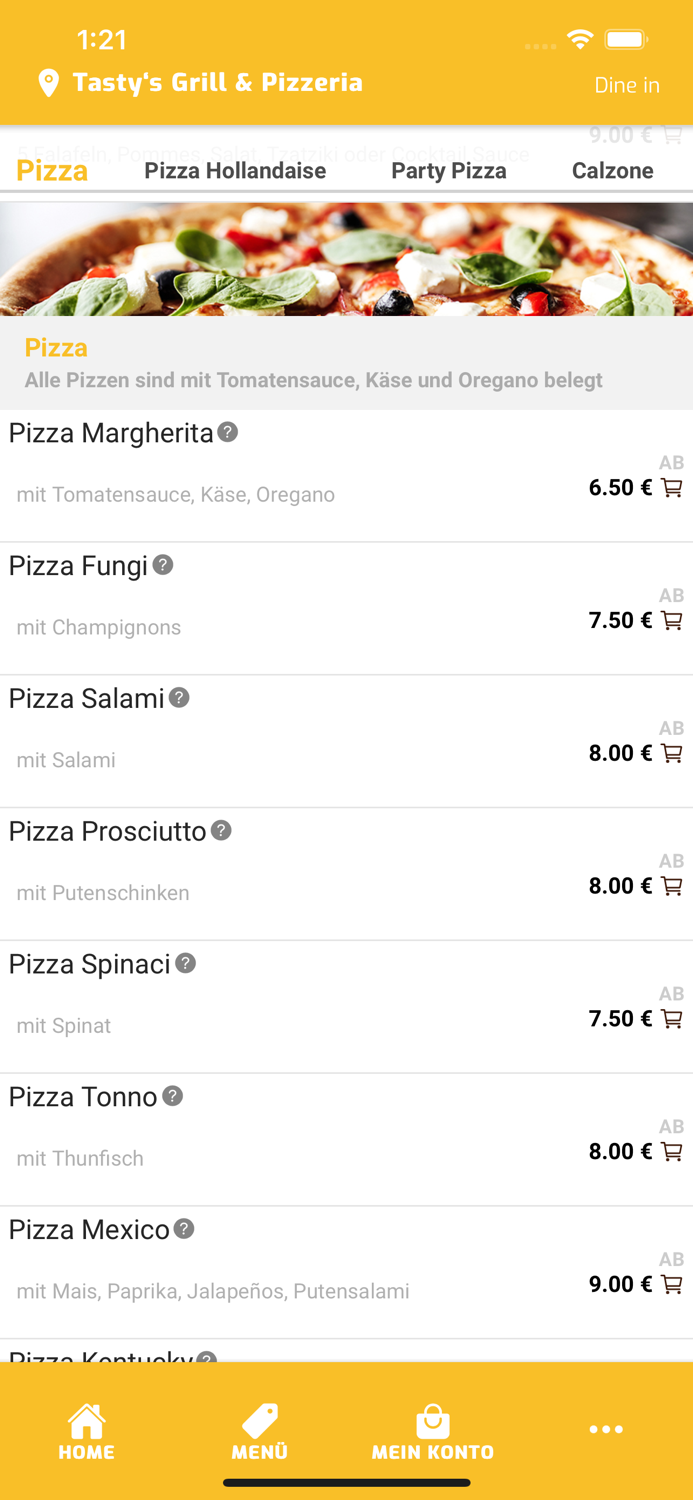Switch to the Calzone tab
Screen dimensions: 693x1500
[613, 171]
